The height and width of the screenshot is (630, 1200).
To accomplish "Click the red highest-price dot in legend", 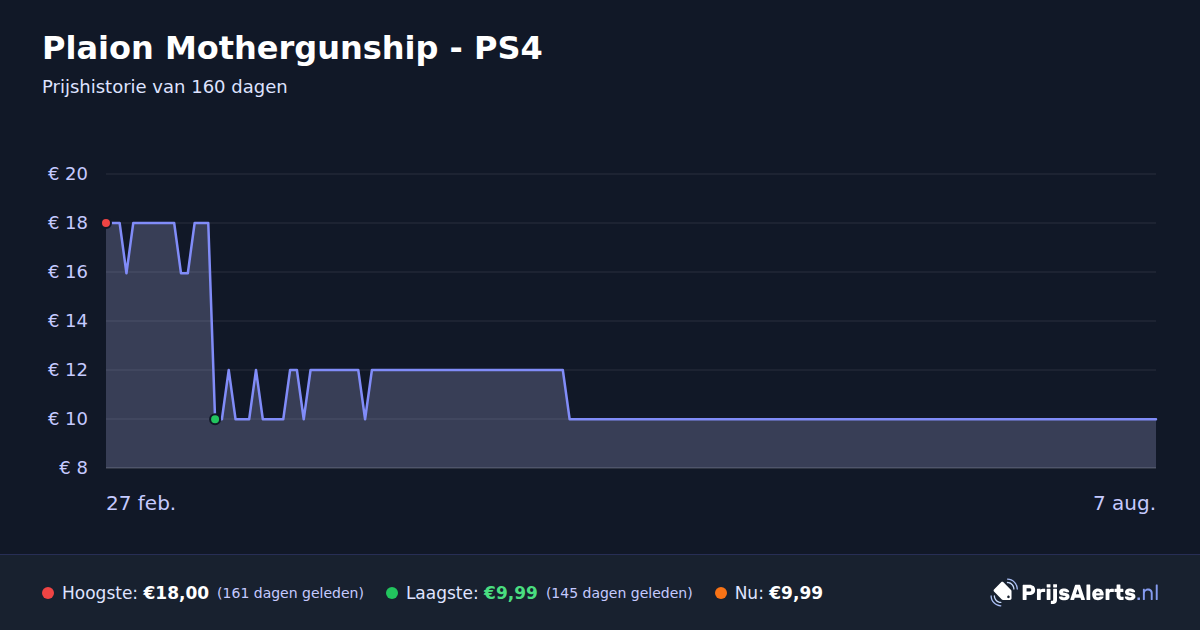I will [48, 593].
